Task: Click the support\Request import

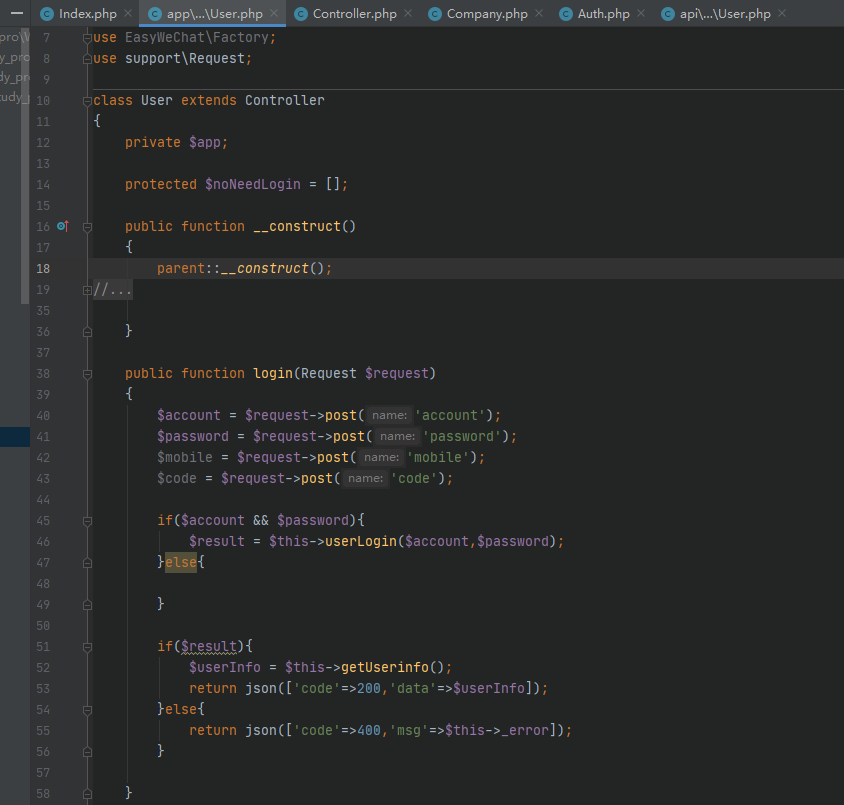Action: (x=185, y=58)
